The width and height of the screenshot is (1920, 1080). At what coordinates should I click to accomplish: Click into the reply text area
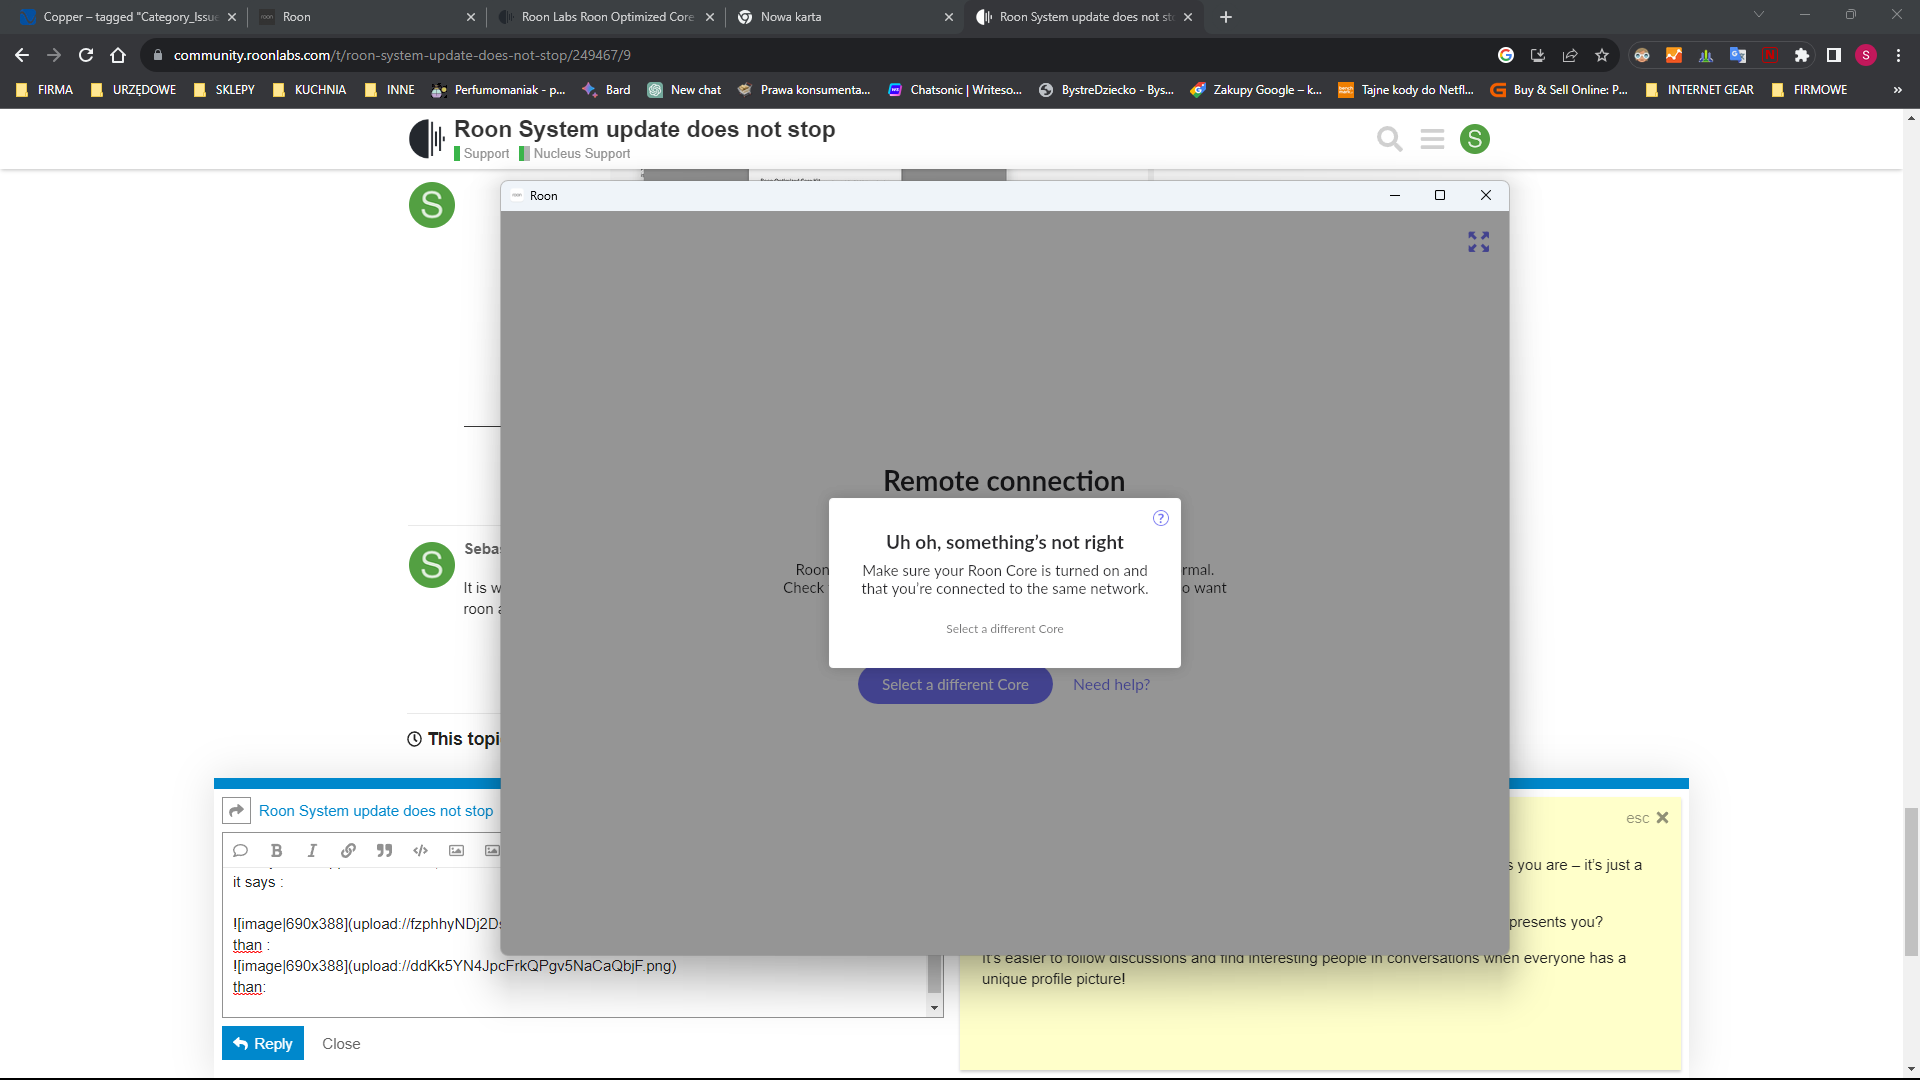(x=575, y=940)
